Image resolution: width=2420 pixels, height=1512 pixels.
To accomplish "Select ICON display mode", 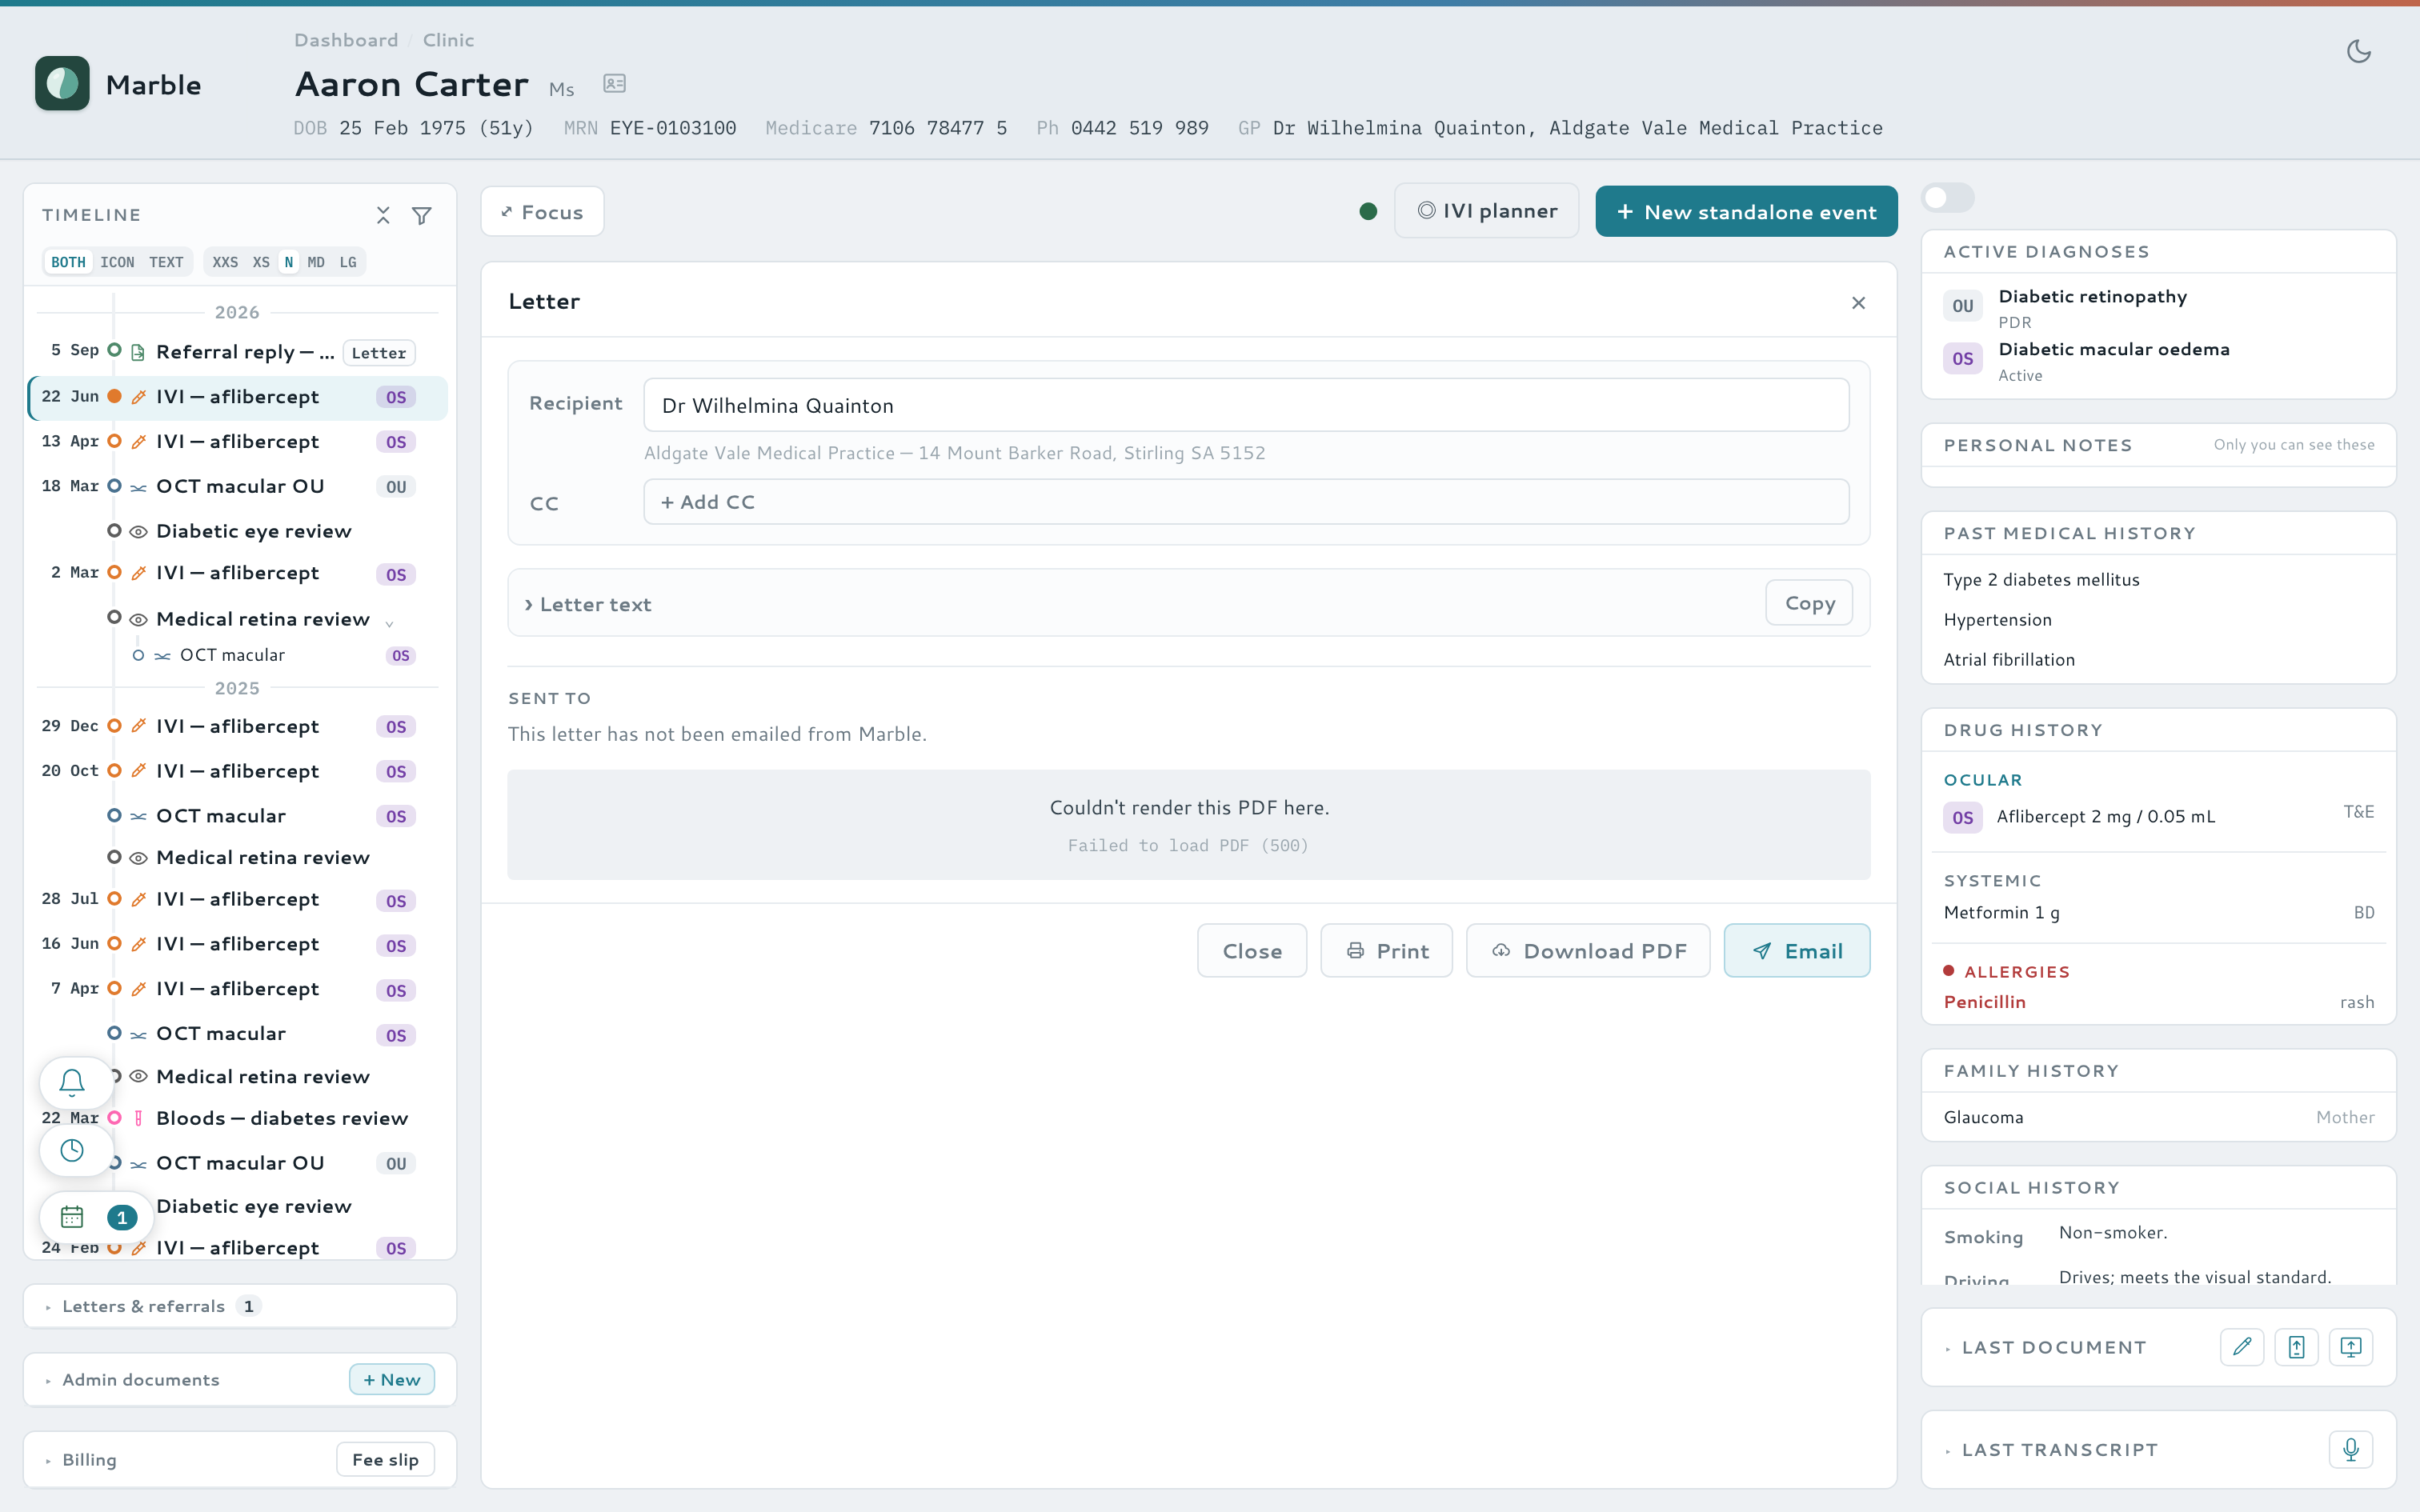I will [117, 262].
